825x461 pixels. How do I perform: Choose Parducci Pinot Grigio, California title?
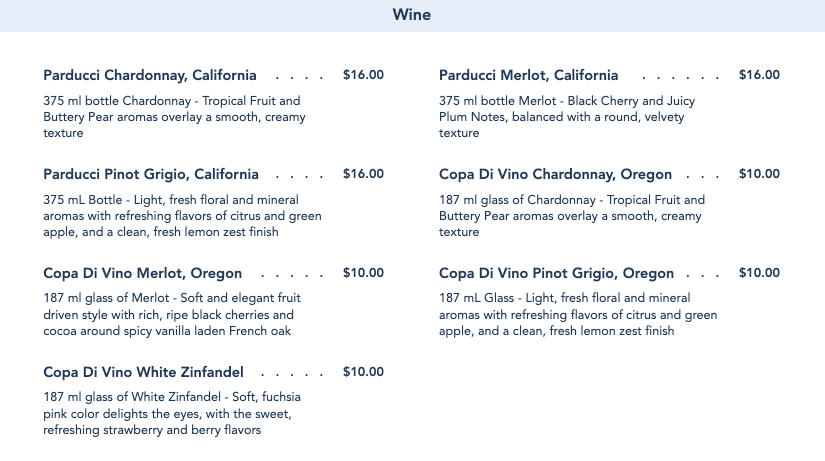(x=151, y=174)
